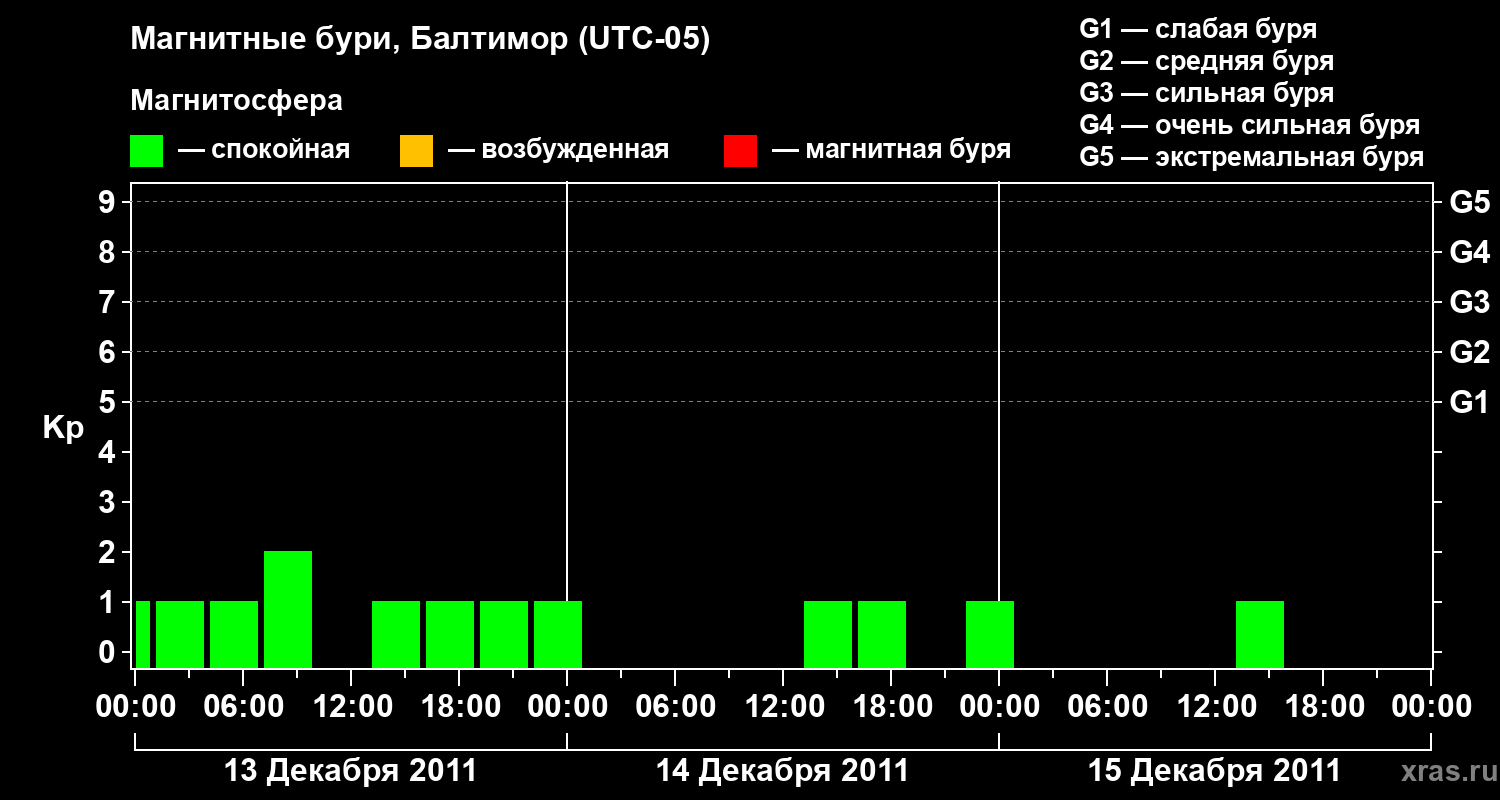Screen dimensions: 1500x800
Task: Click '06:00' time label above 15 Декабря
Action: coord(1107,707)
